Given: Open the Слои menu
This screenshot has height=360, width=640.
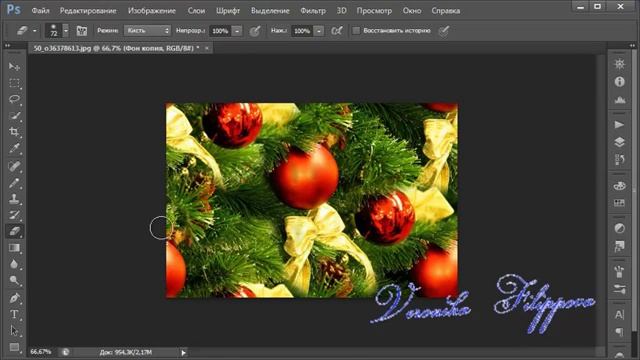Looking at the screenshot, I should point(196,11).
